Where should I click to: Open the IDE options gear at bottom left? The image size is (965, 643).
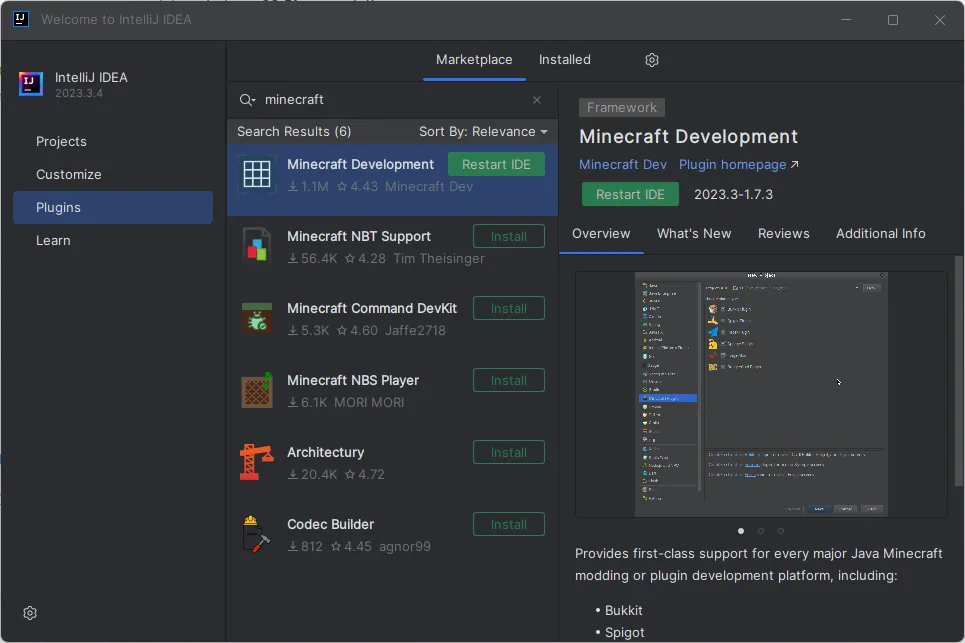pos(30,613)
